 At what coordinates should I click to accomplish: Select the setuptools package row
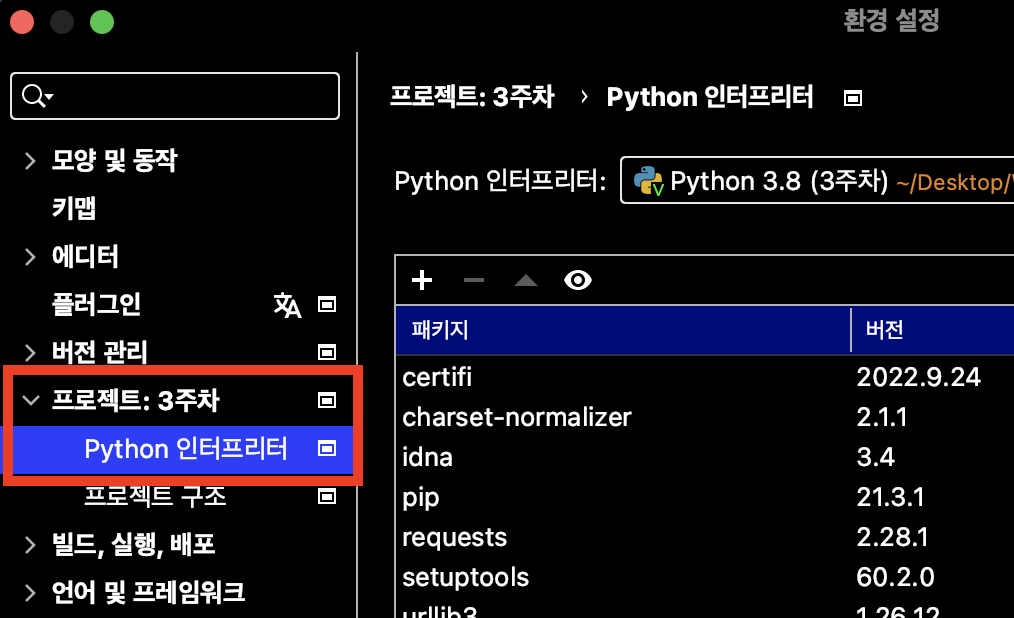[x=704, y=577]
